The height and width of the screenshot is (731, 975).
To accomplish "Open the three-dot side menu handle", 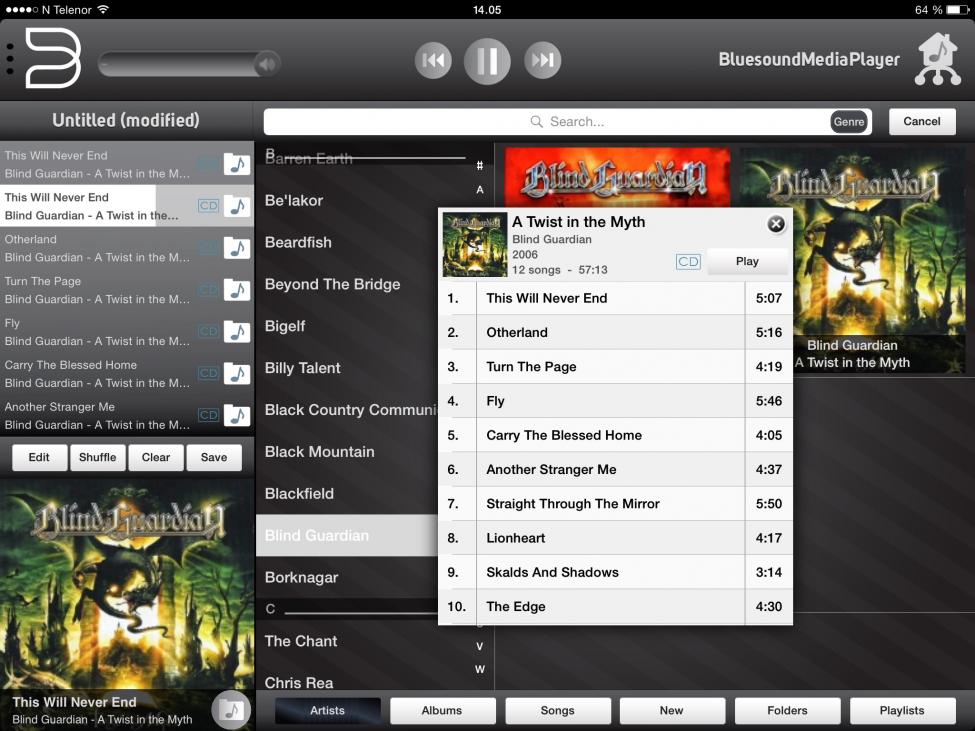I will coord(10,59).
